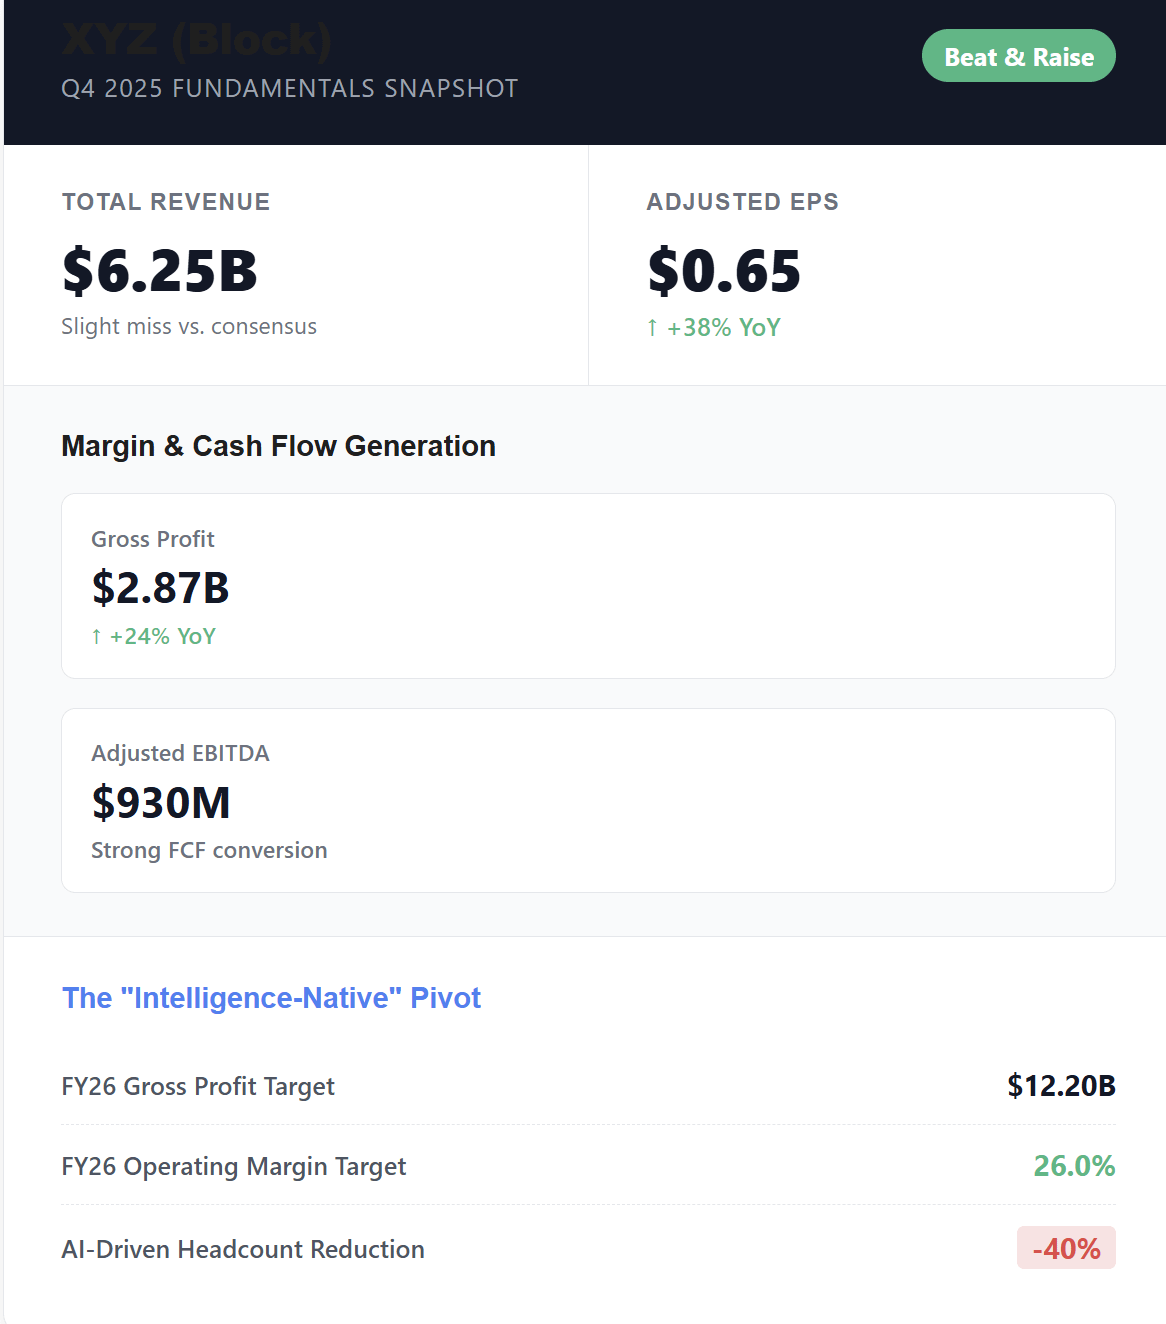Click Strong FCF conversion text
Screen dimensions: 1166x1324
(x=209, y=850)
